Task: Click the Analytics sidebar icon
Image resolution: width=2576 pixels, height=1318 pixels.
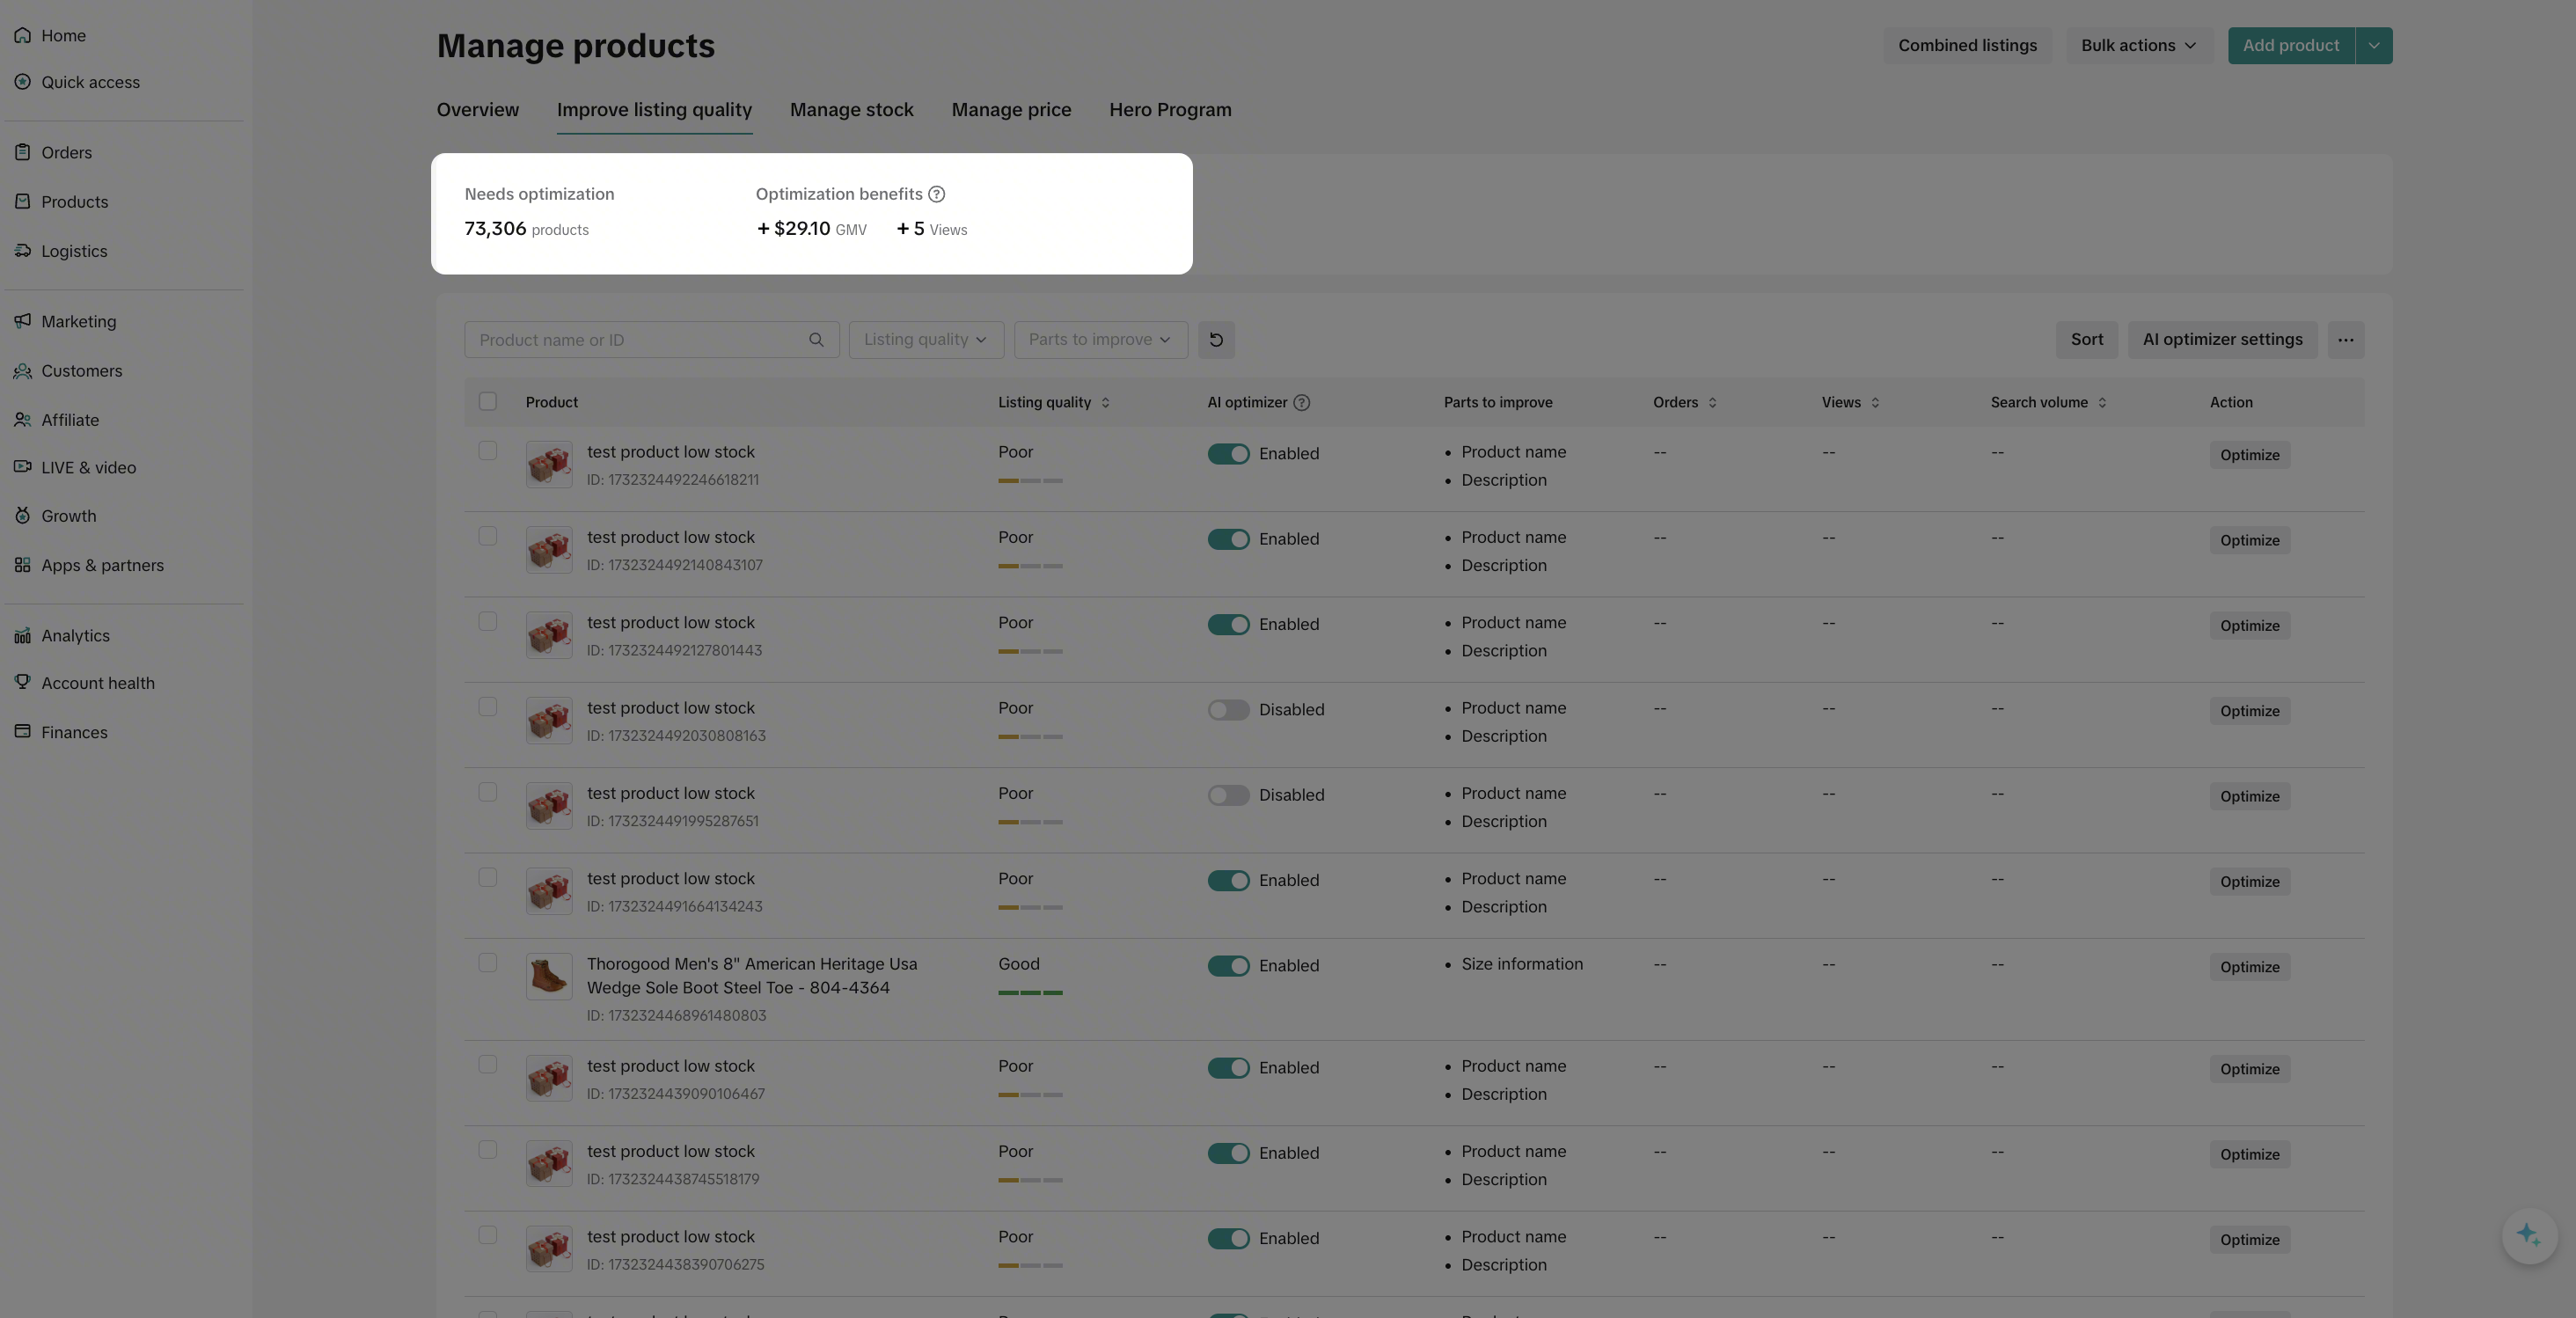Action: [22, 636]
